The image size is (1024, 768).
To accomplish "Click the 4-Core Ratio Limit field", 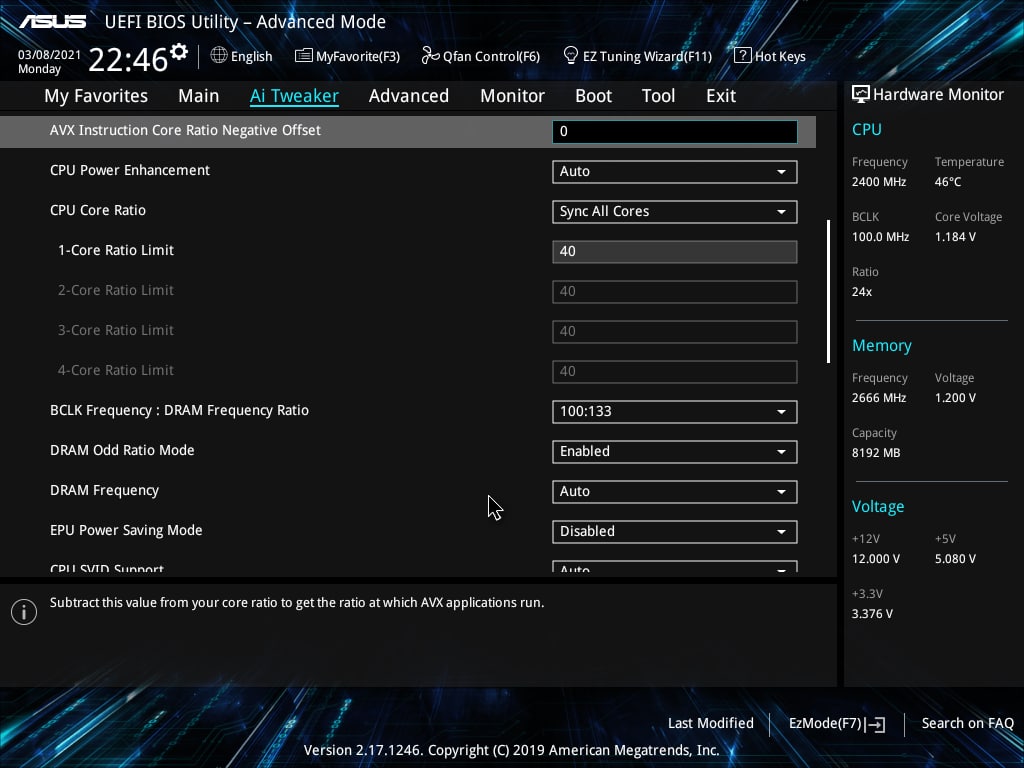I will click(674, 372).
